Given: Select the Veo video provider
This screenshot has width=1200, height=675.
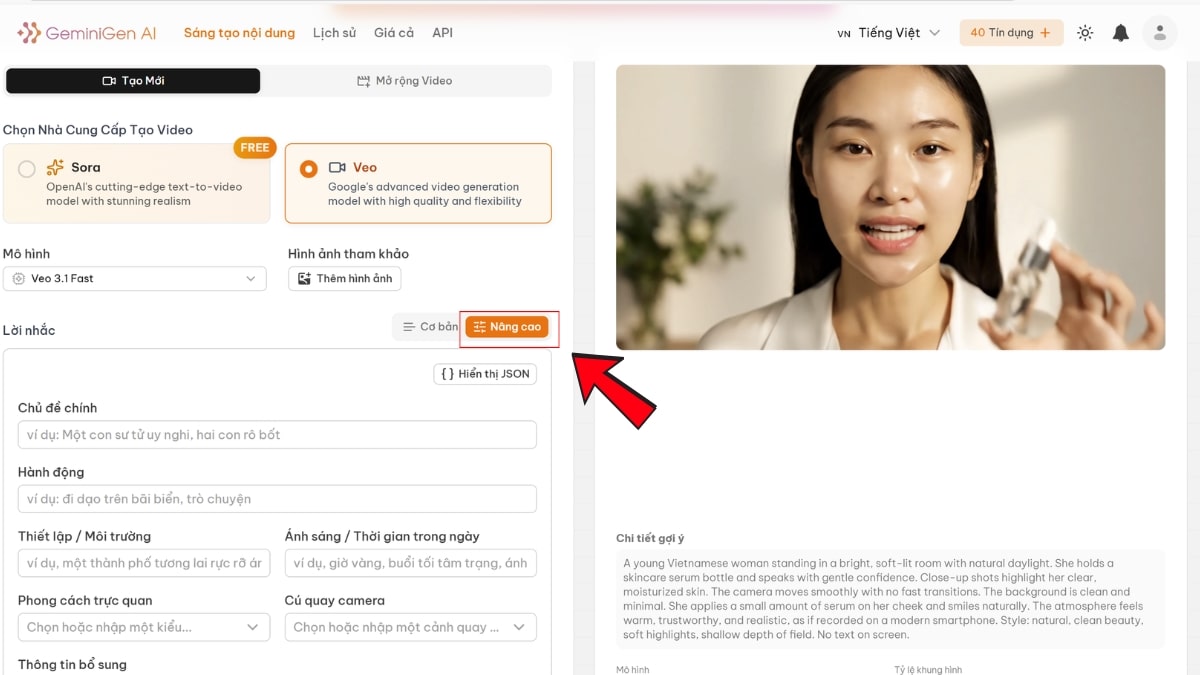Looking at the screenshot, I should (308, 167).
